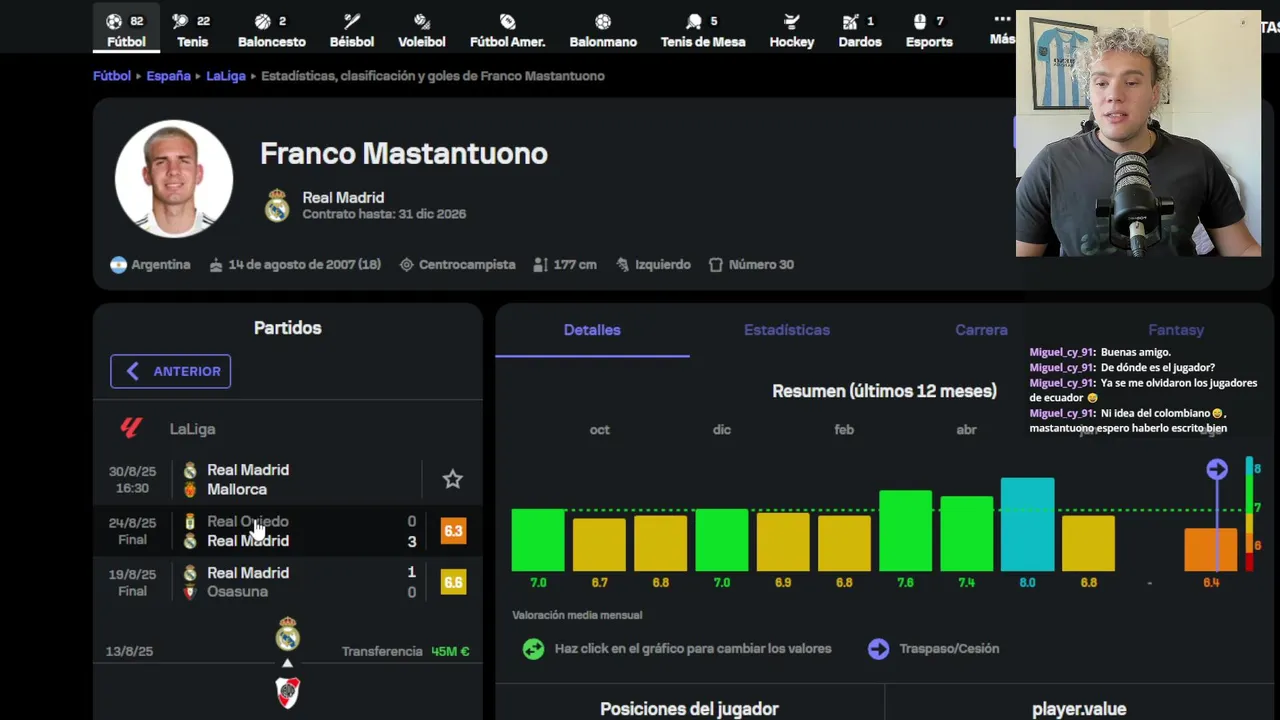
Task: Click the Fútbol breadcrumb link
Action: coord(112,76)
